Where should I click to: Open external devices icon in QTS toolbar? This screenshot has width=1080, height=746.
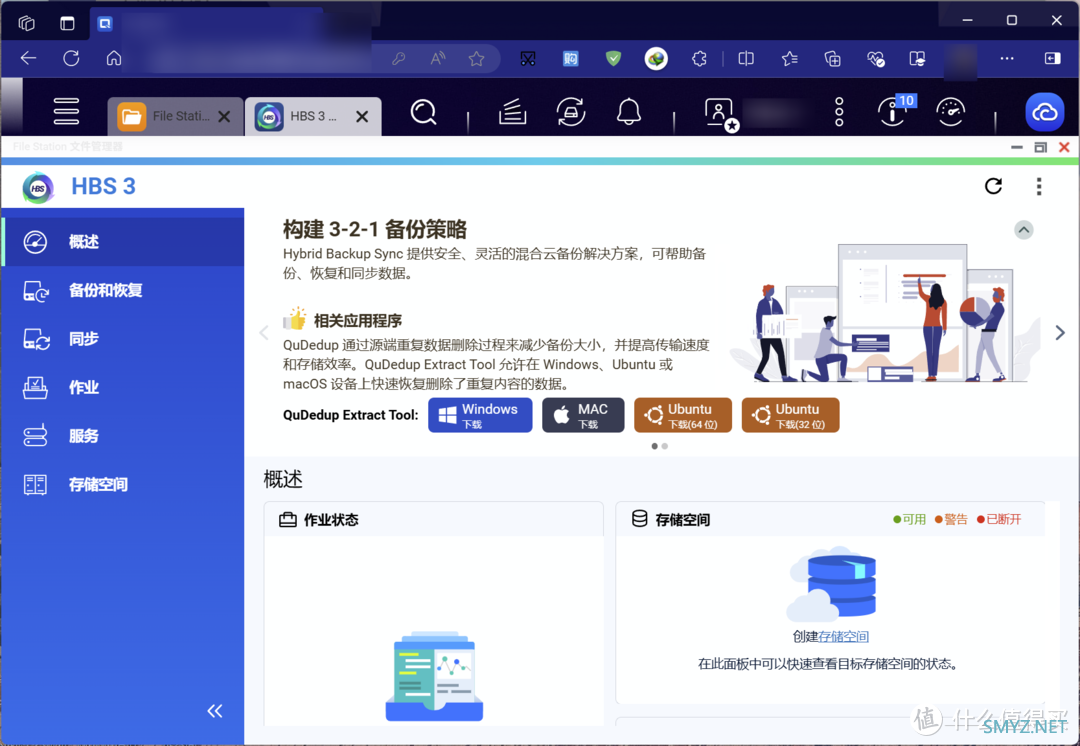pos(570,112)
